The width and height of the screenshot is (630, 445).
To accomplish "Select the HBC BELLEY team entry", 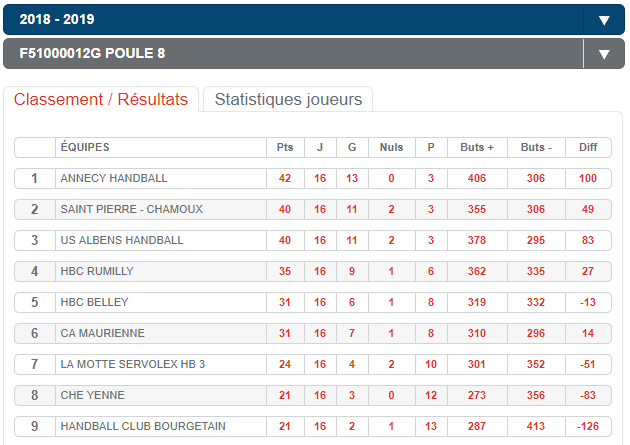I will click(x=93, y=302).
